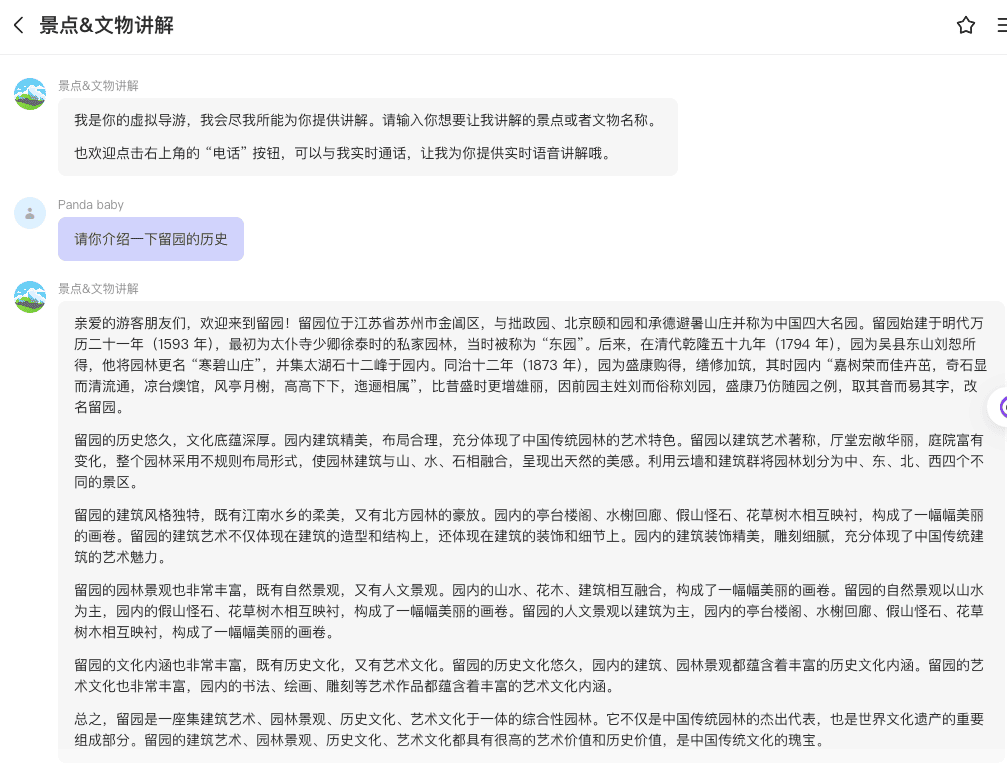The height and width of the screenshot is (773, 1007).
Task: Open the hamburger menu at top right
Action: 1000,26
